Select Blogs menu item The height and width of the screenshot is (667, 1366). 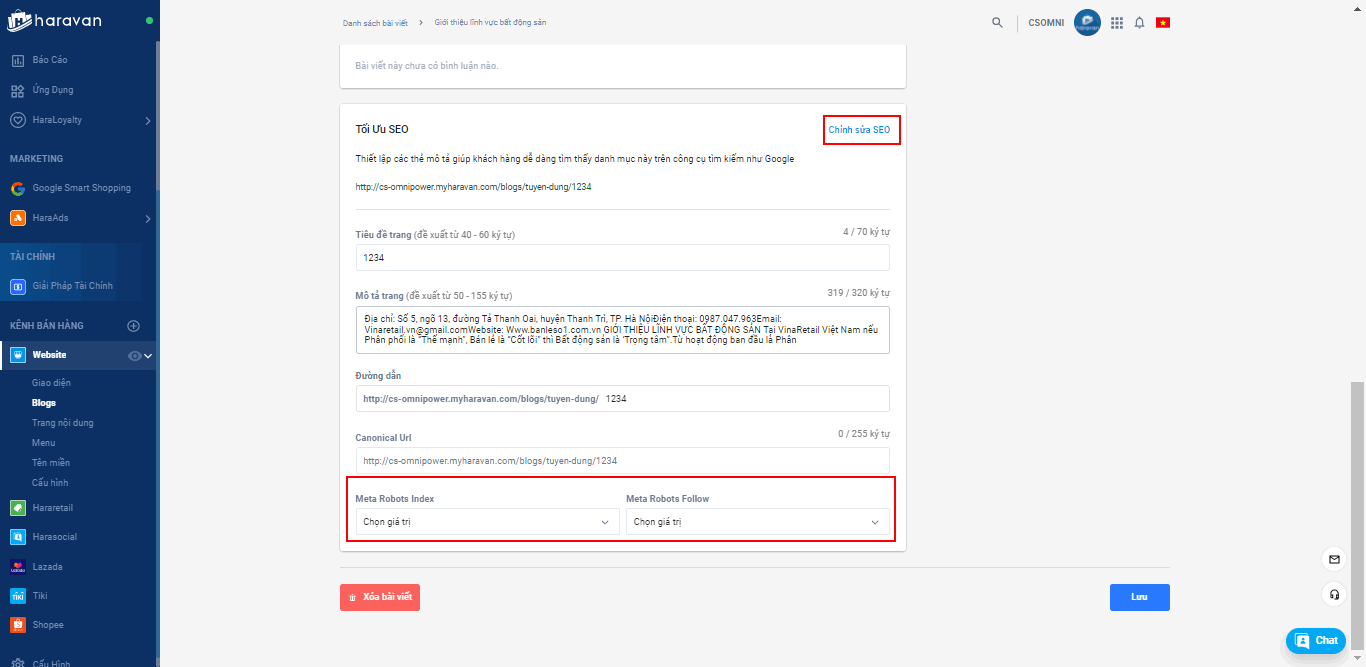coord(44,403)
